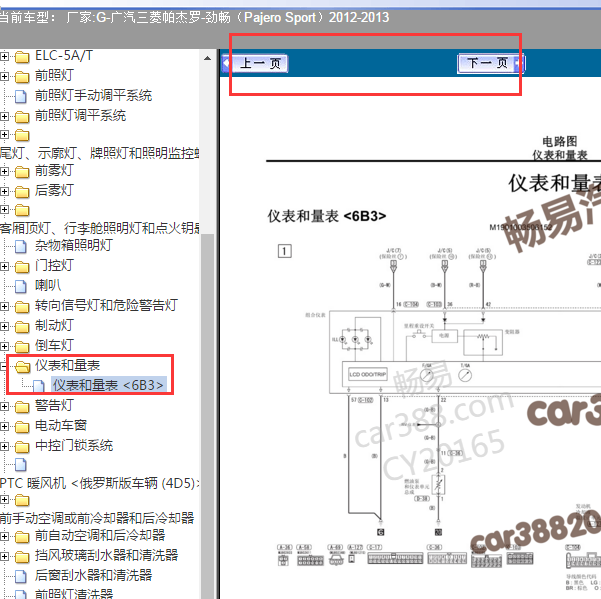Image resolution: width=601 pixels, height=599 pixels.
Task: Click the LCD ODO/TRIP component in diagram
Action: (368, 374)
